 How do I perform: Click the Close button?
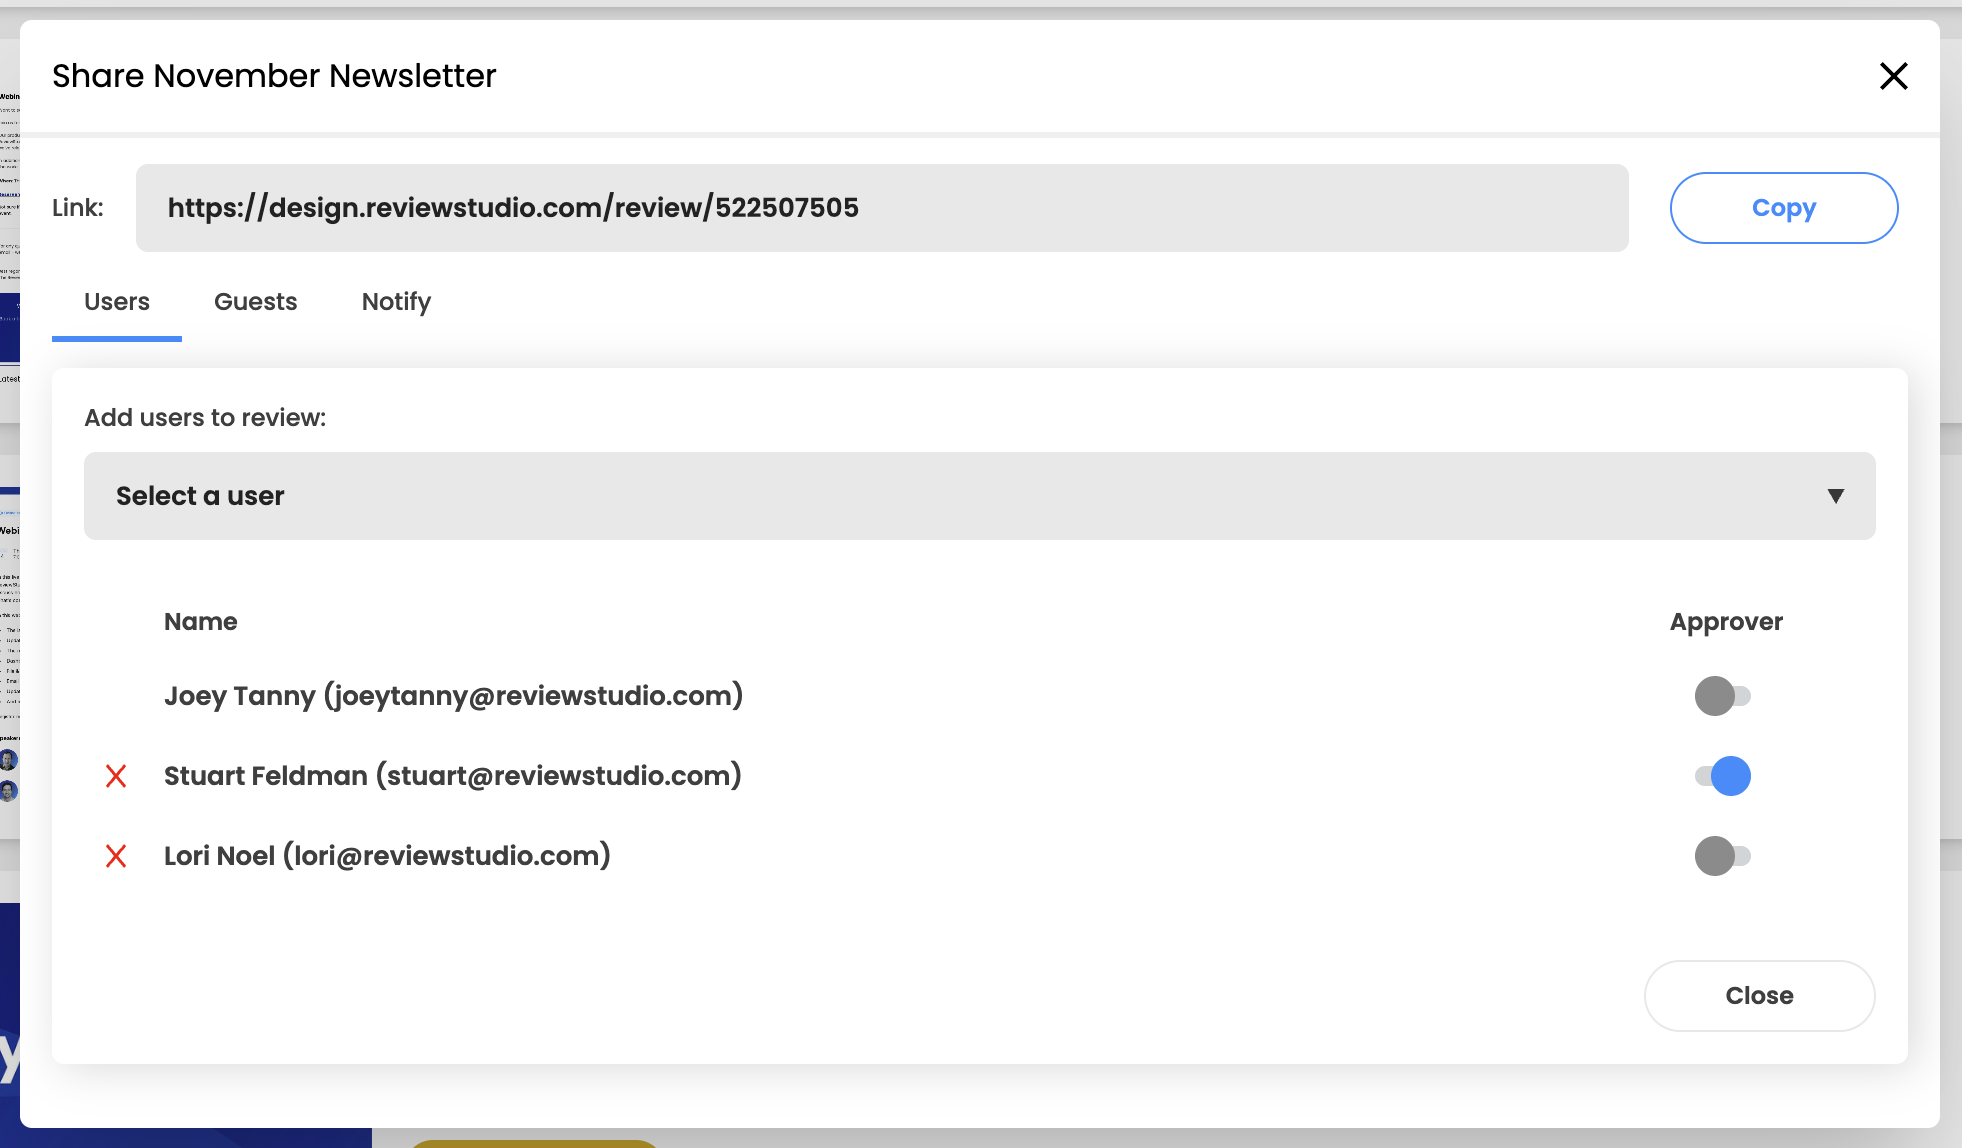(x=1759, y=996)
